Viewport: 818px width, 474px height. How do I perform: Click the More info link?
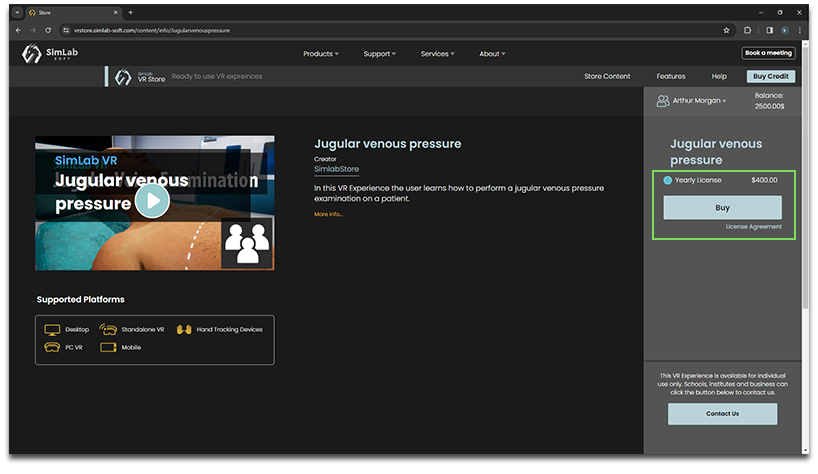tap(328, 214)
